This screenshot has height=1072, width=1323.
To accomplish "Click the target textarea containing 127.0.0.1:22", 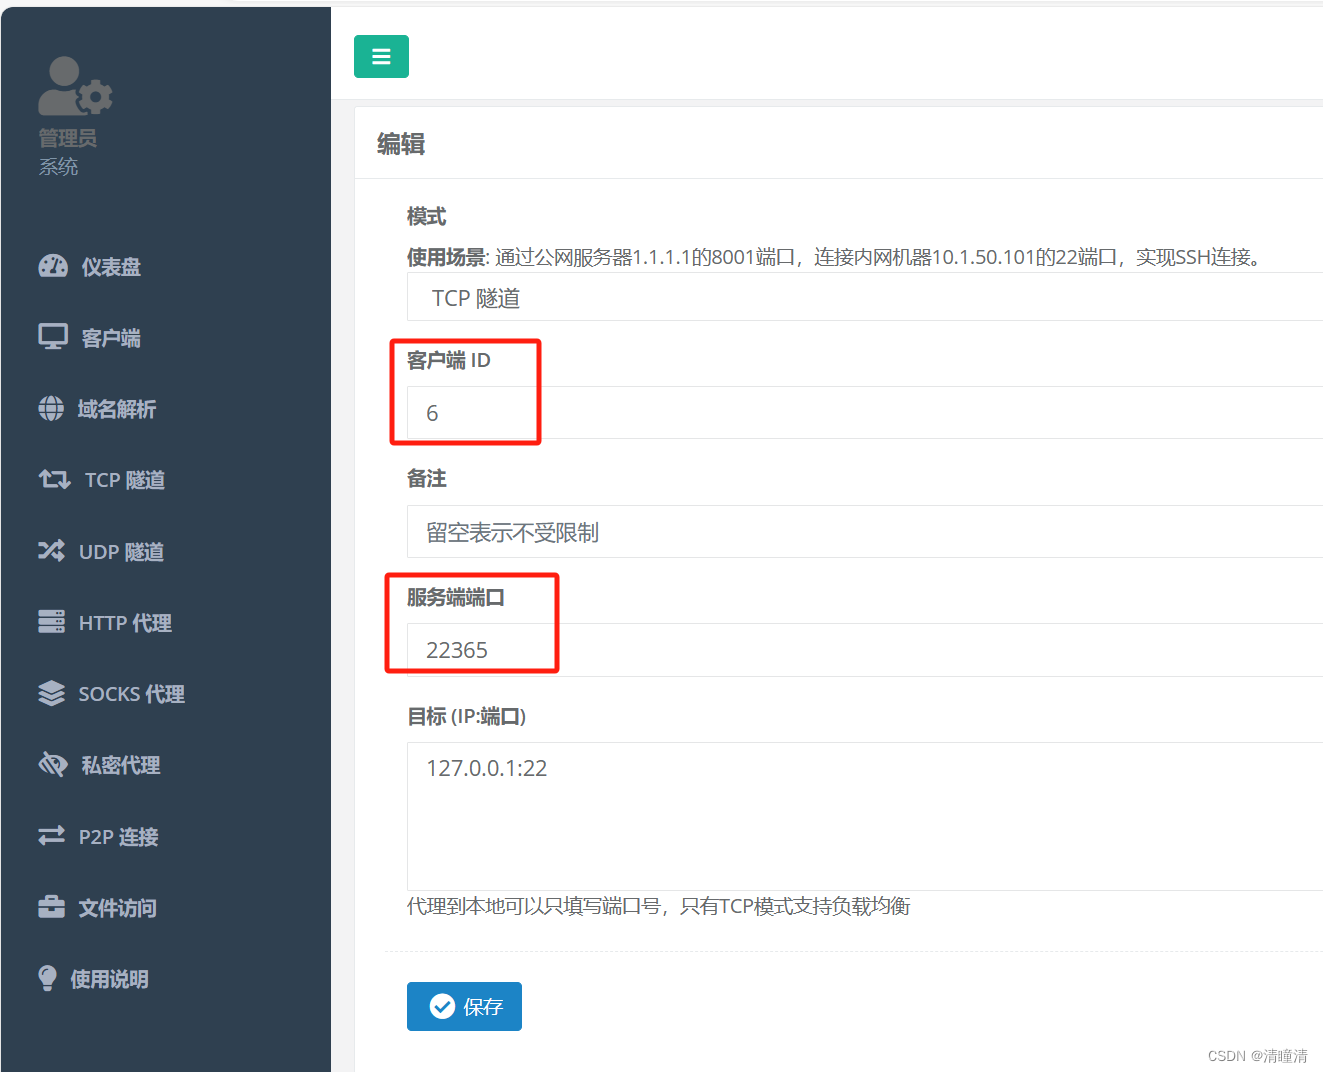I will (x=865, y=816).
